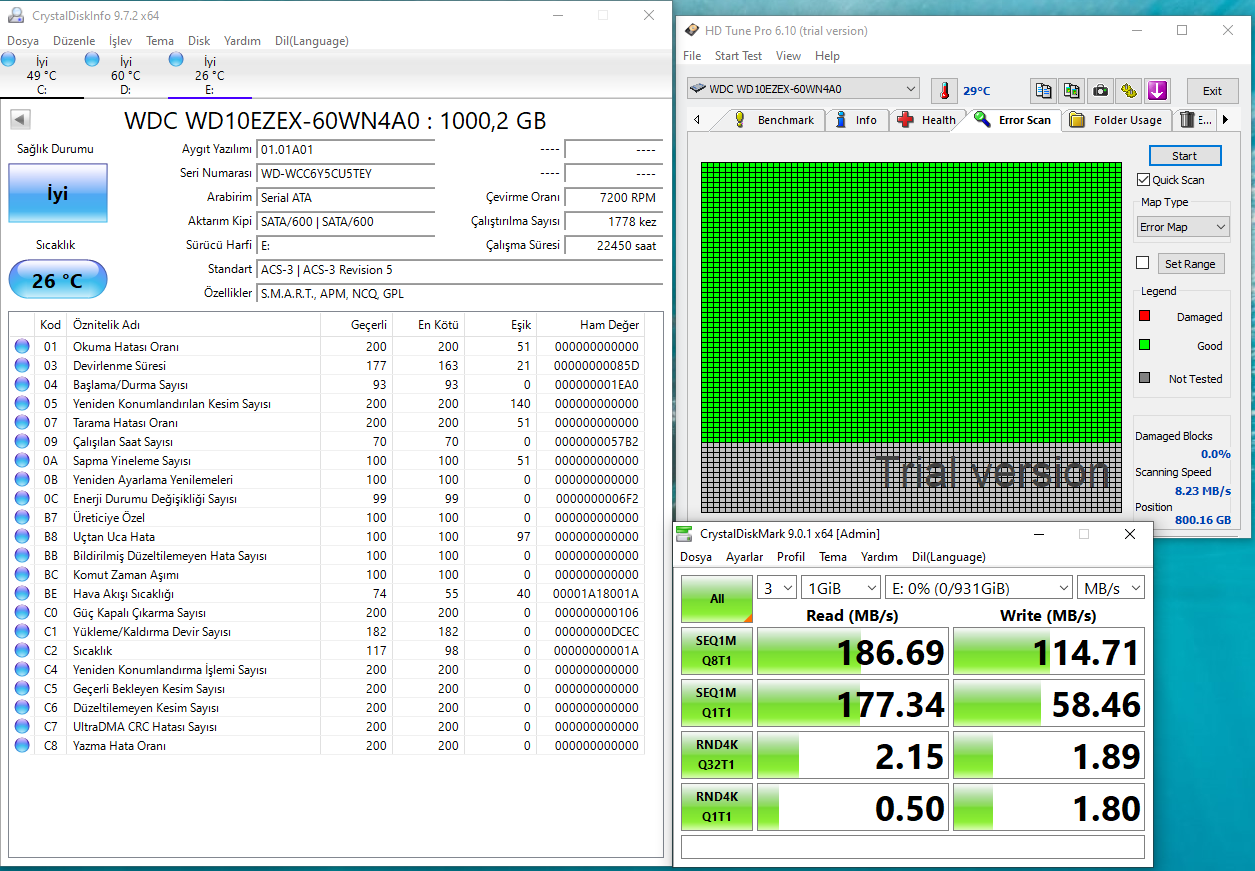Open the Error Map type dropdown
The height and width of the screenshot is (871, 1255).
click(1183, 227)
